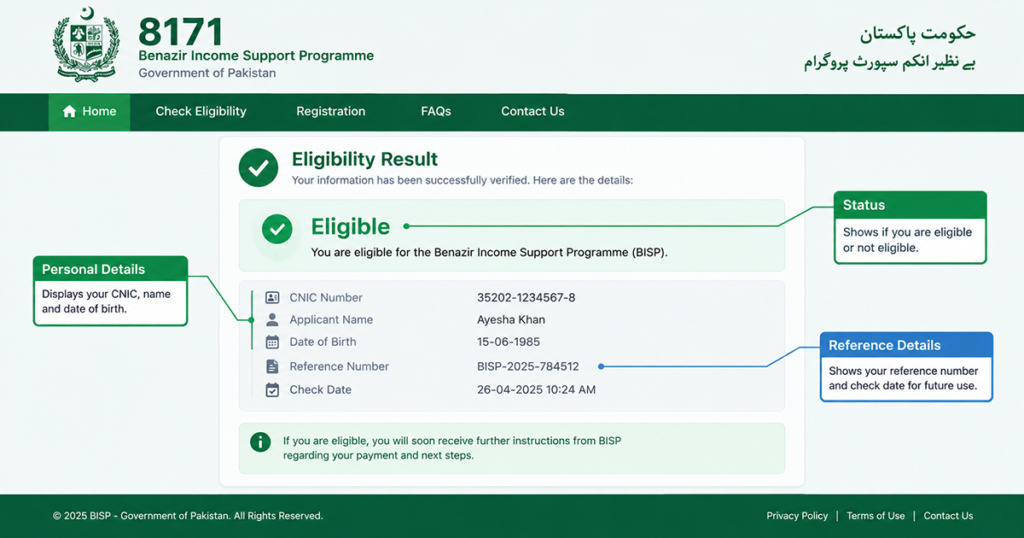Click the Reference Number label

pyautogui.click(x=339, y=367)
